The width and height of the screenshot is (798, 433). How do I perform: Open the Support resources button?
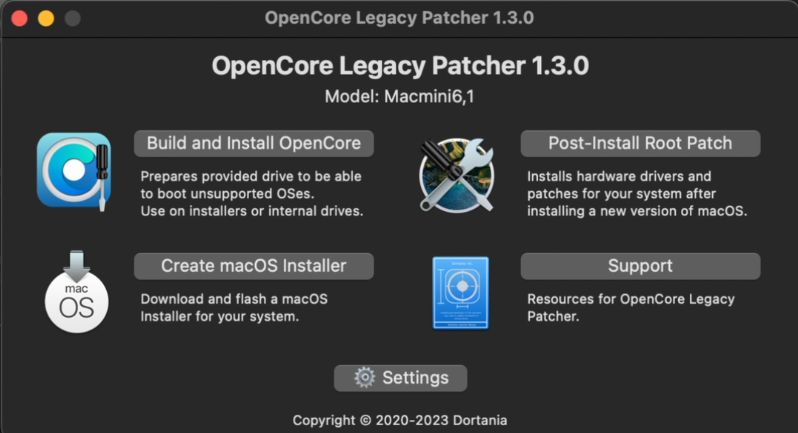click(640, 266)
